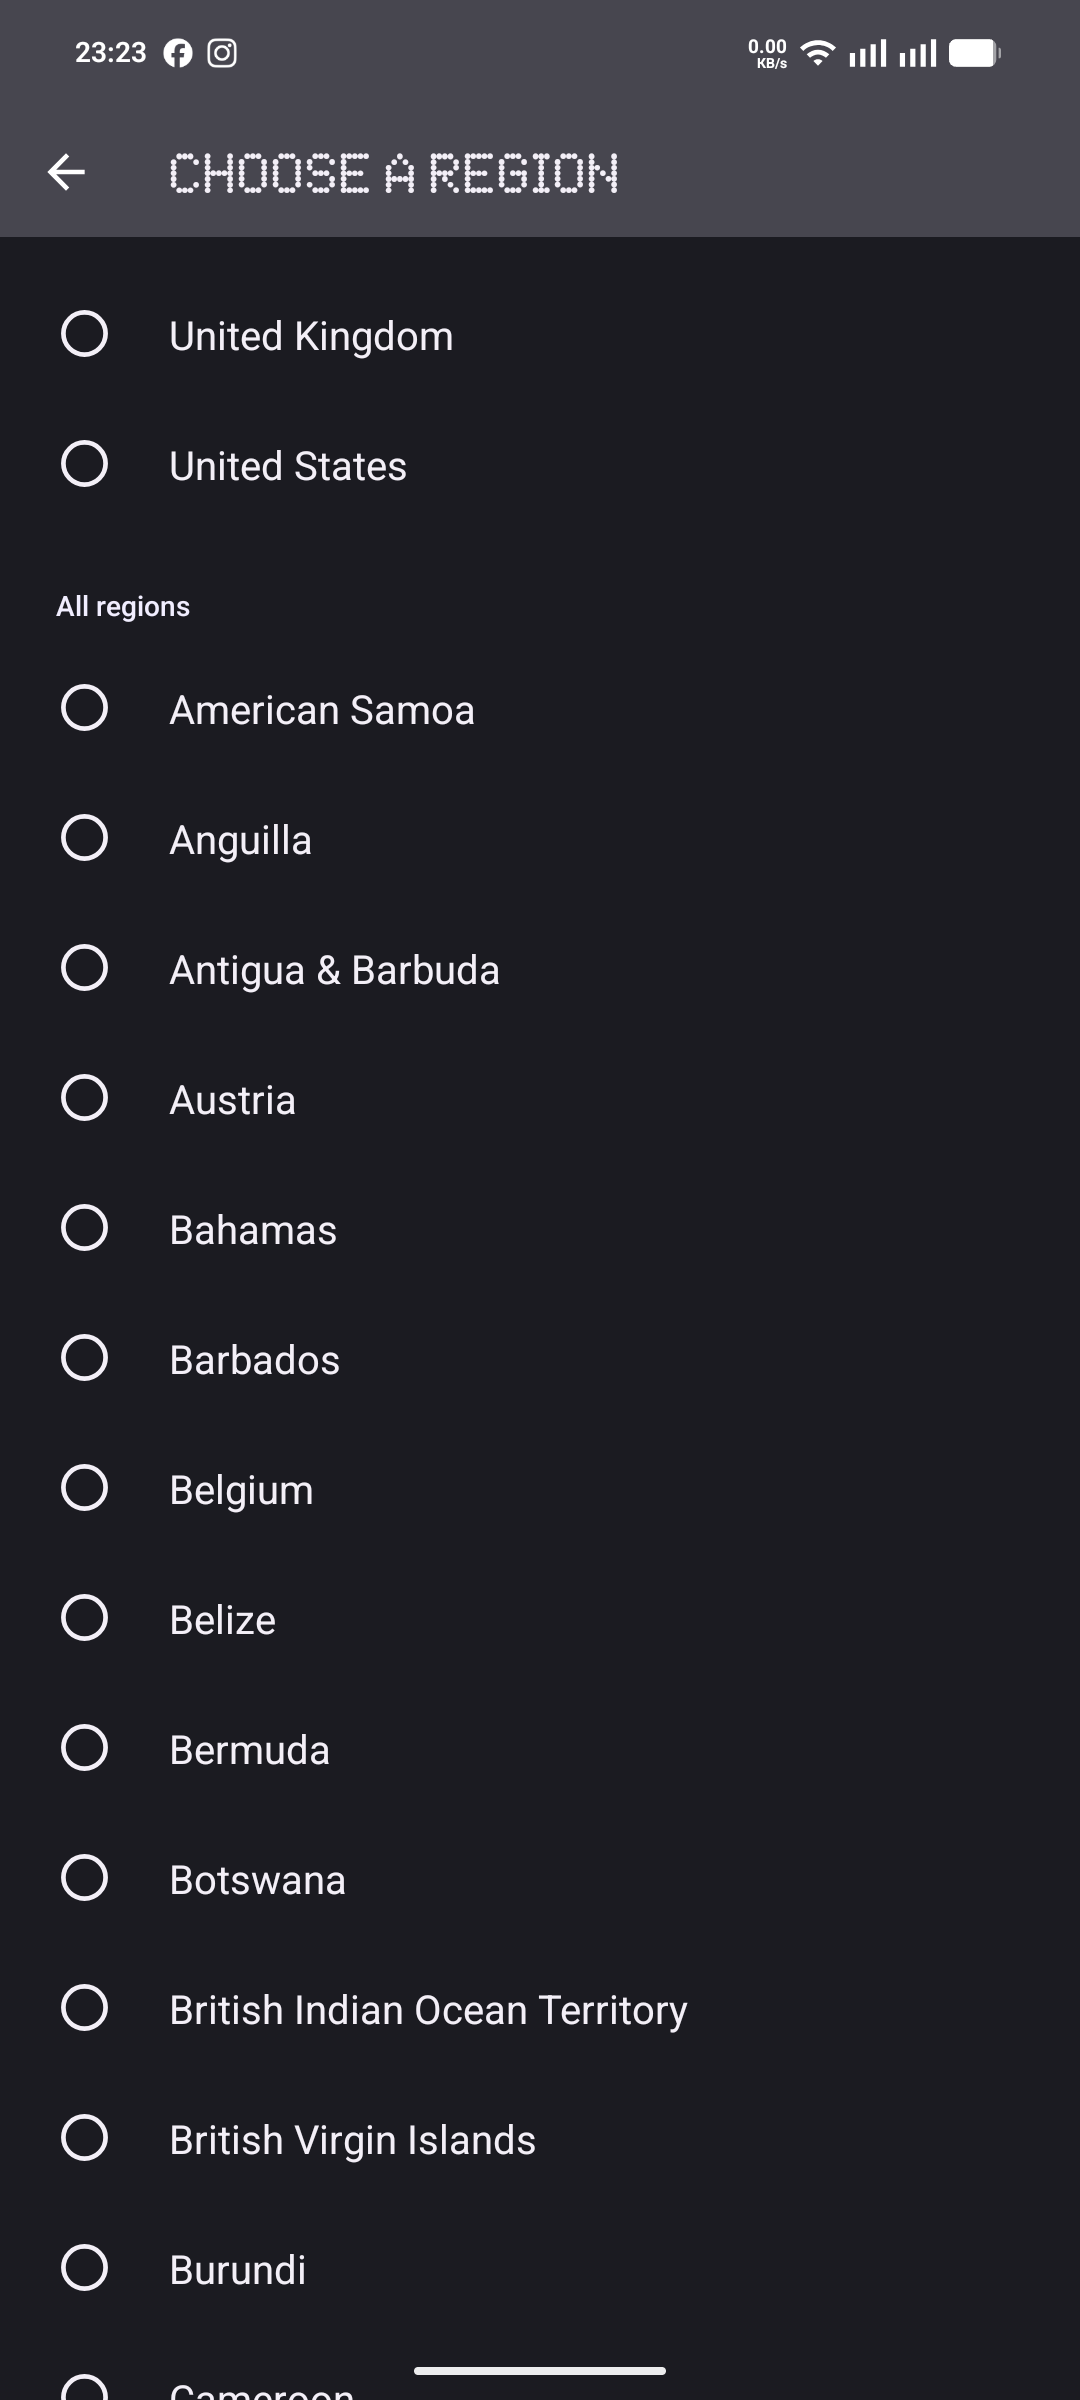Select the United Kingdom radio button

point(84,334)
